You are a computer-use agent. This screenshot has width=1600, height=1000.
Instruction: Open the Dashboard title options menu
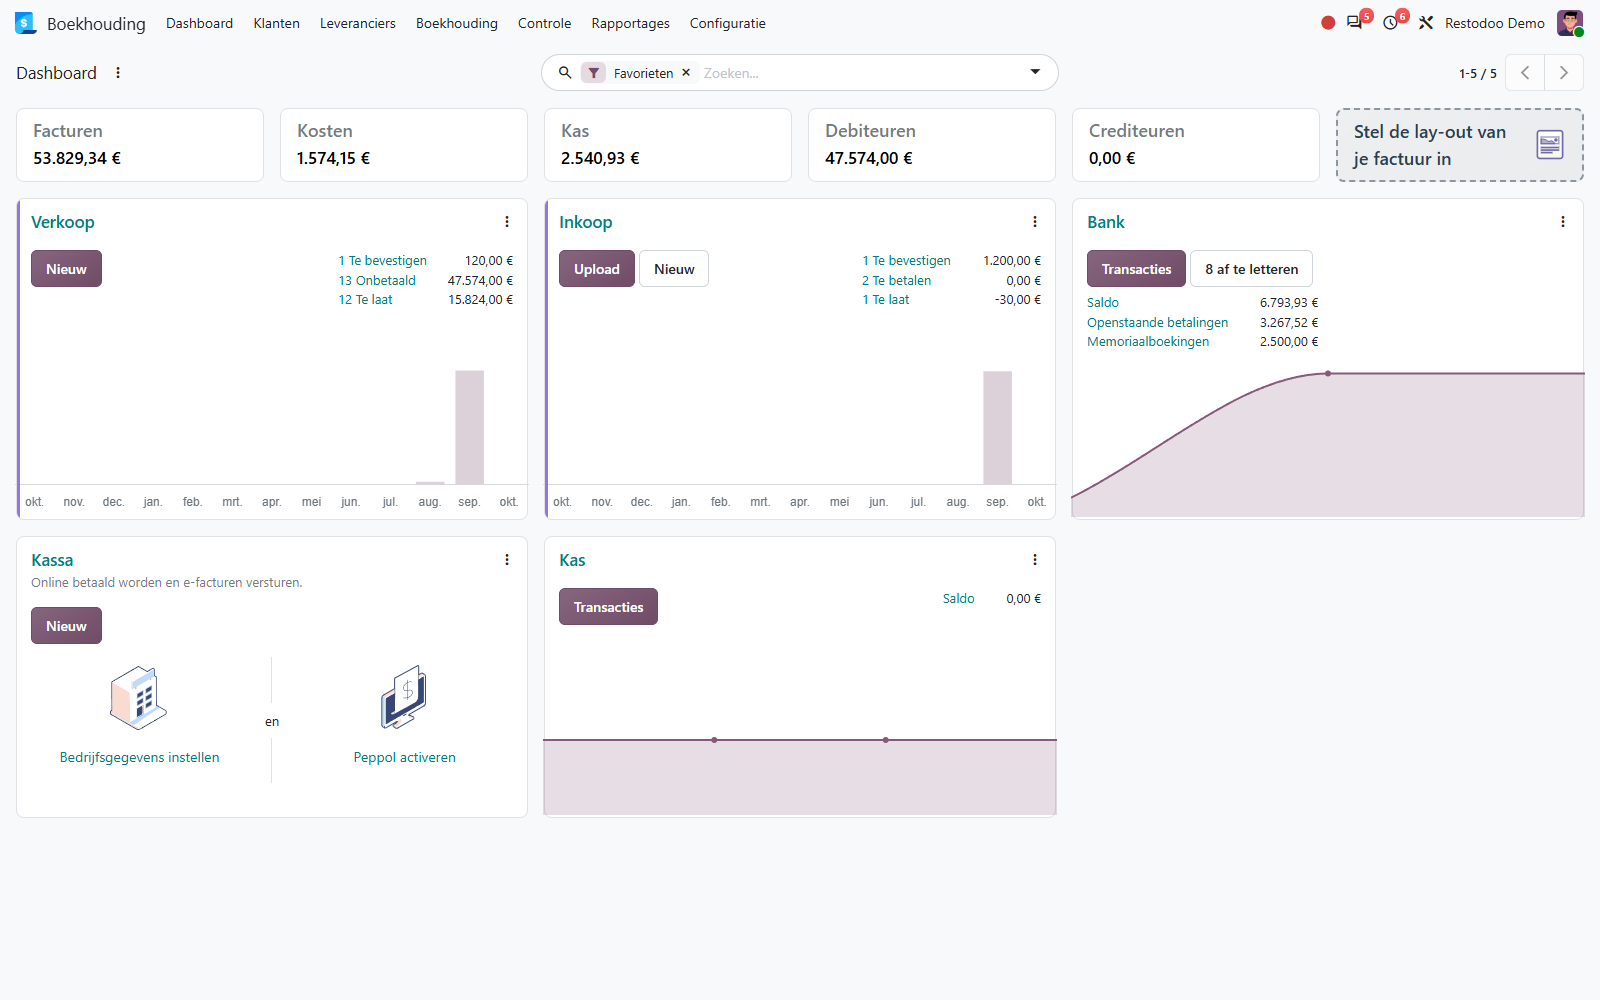coord(118,73)
